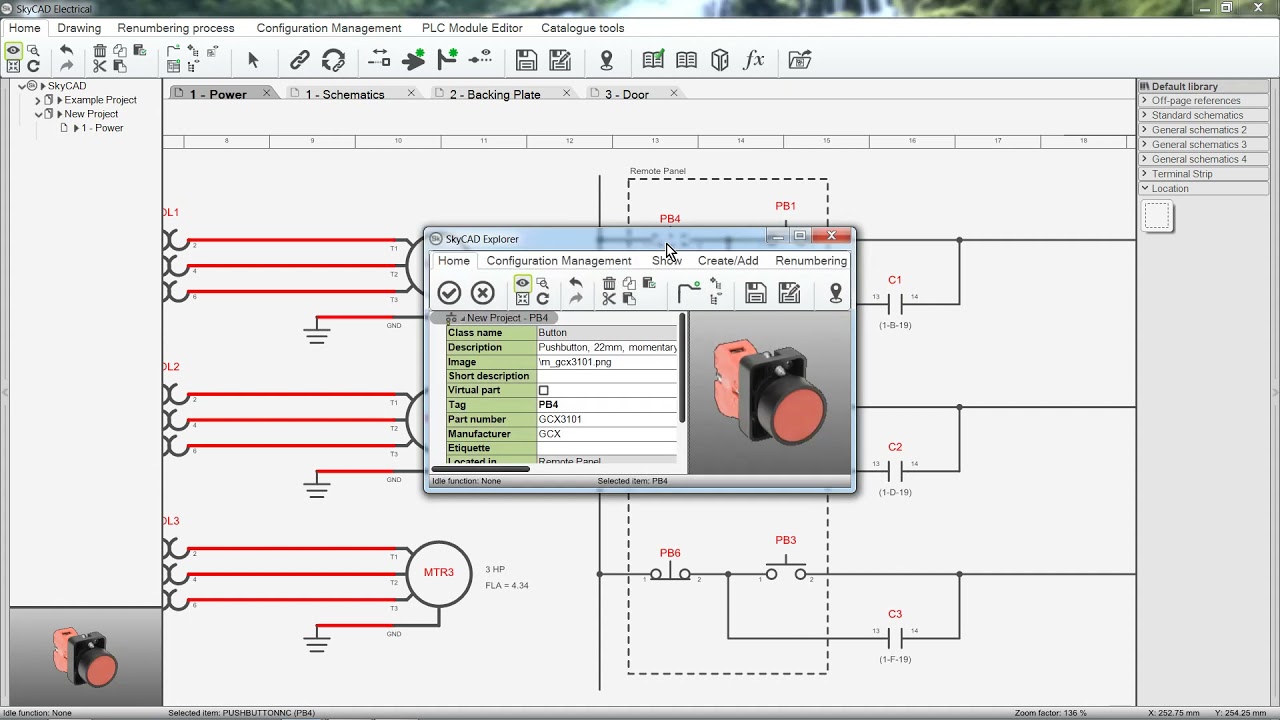
Task: Toggle the Virtual part checkbox
Action: tap(544, 391)
